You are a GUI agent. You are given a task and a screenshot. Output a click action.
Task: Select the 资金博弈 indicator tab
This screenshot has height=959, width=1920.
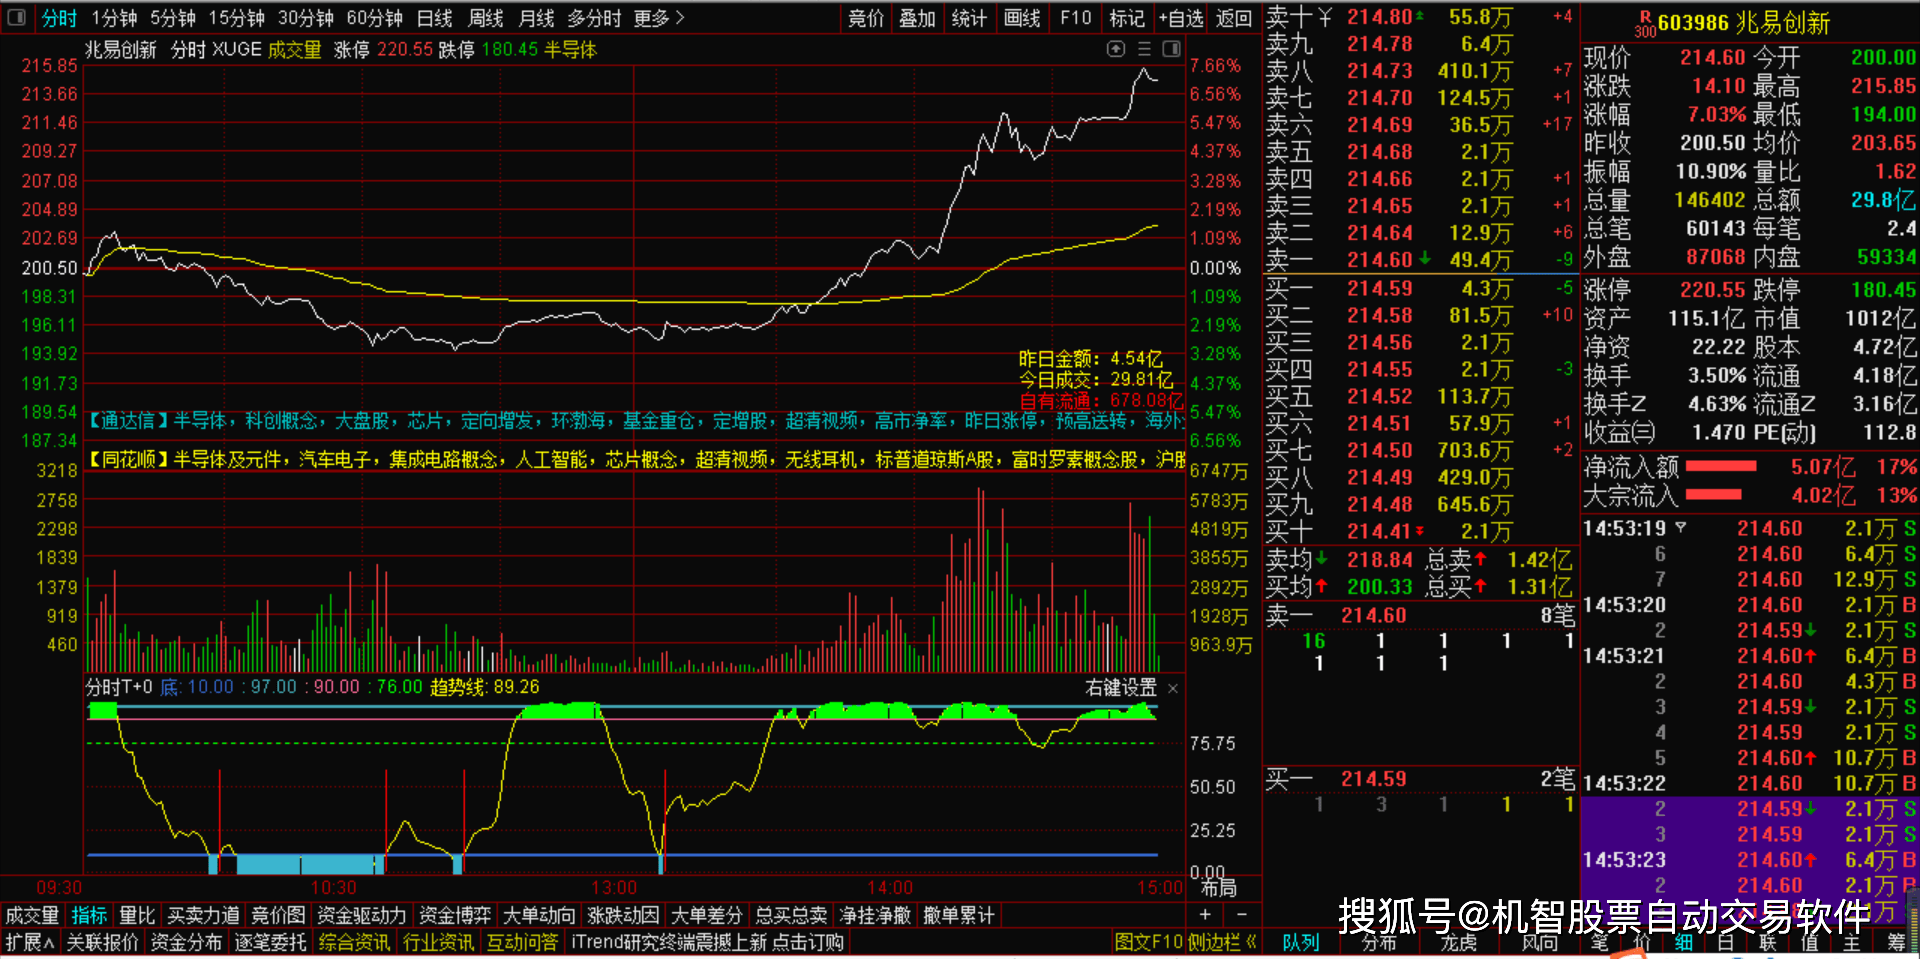point(455,915)
